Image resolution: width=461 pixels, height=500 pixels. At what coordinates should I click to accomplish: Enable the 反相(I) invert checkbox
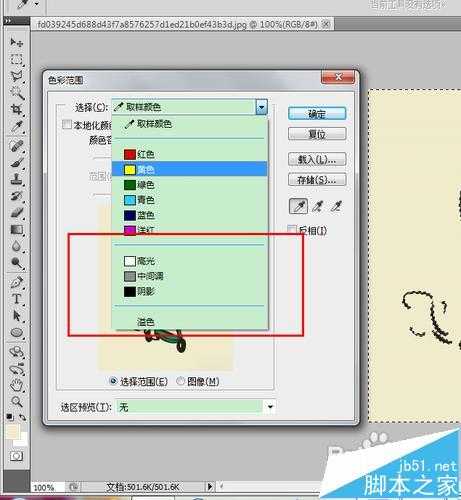tap(292, 229)
